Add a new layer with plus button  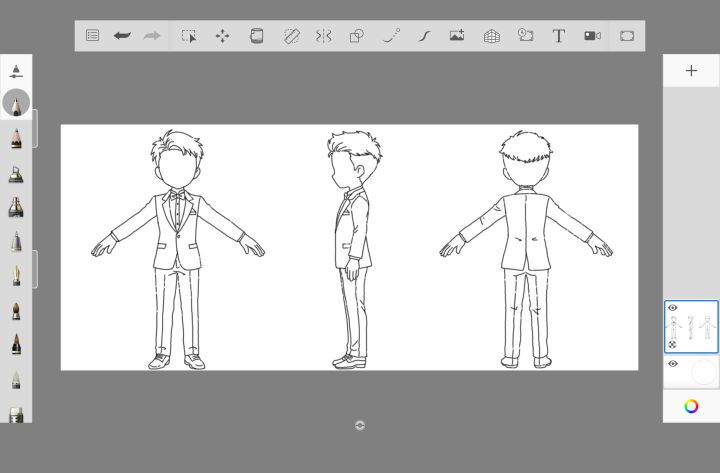coord(691,71)
